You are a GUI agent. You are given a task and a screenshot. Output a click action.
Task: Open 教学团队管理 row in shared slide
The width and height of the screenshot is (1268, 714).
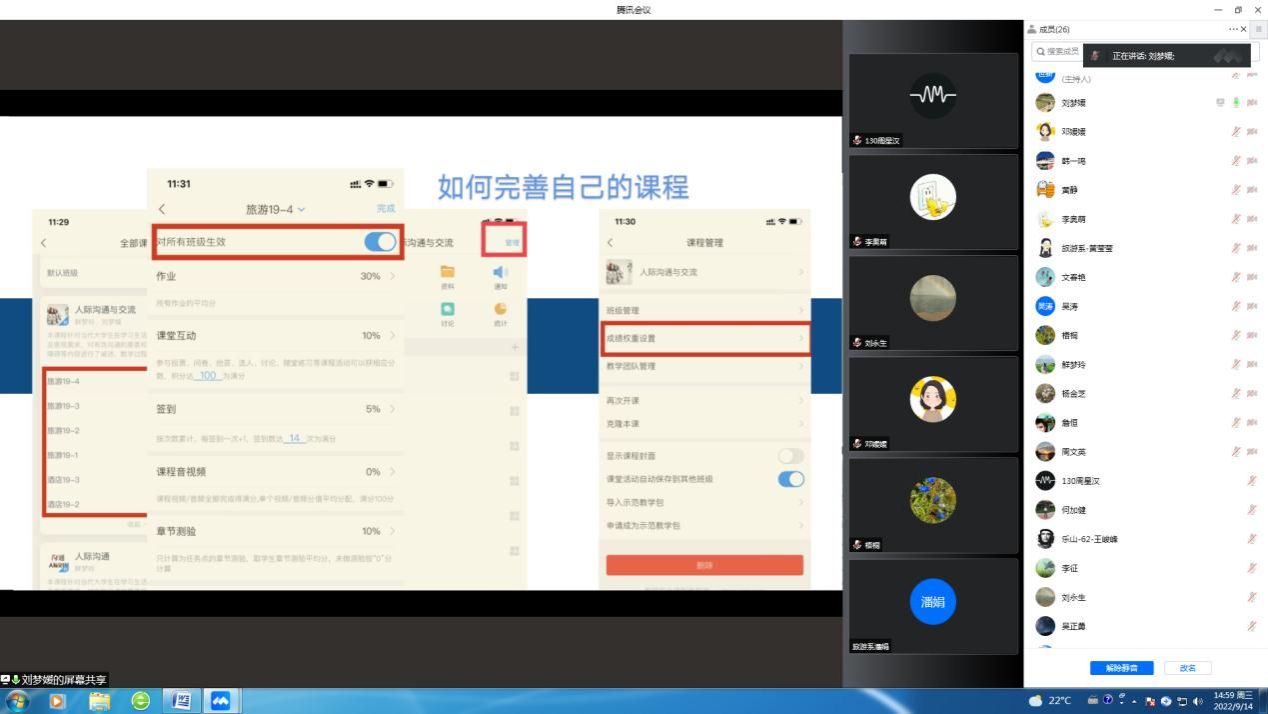point(705,366)
